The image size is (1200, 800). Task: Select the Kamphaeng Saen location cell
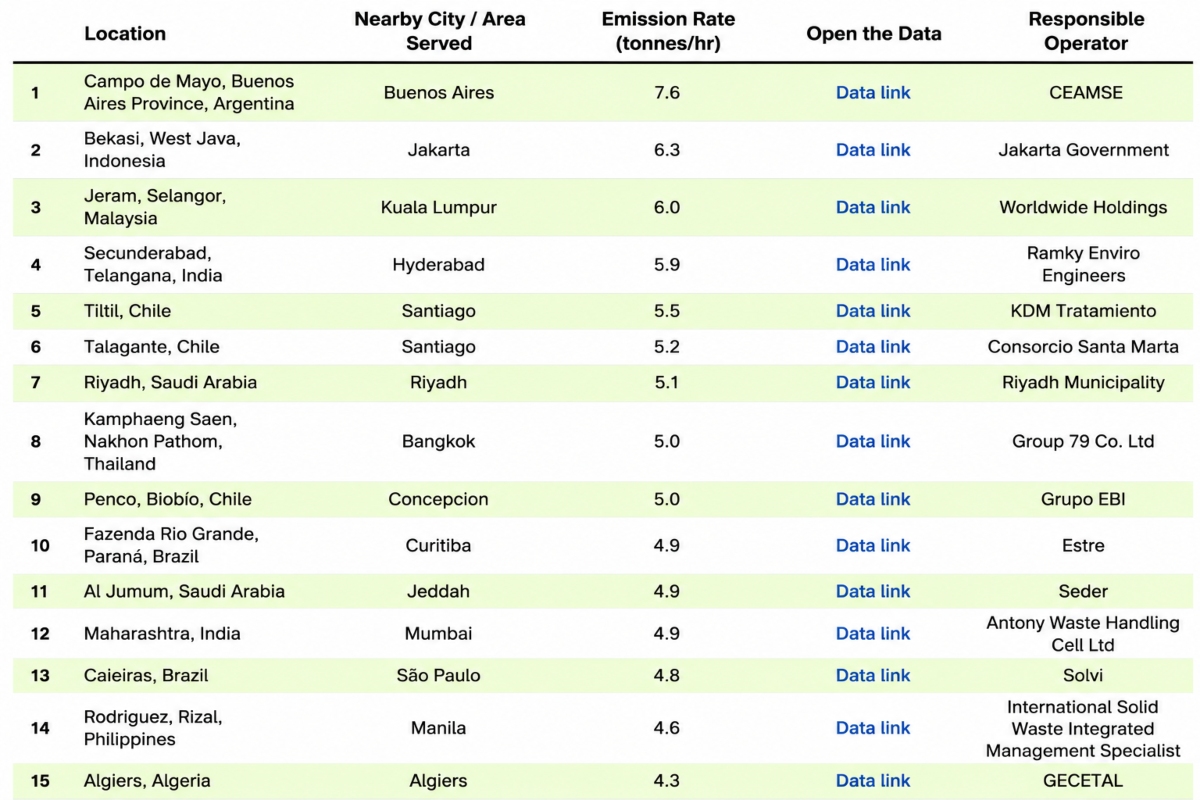pyautogui.click(x=160, y=441)
